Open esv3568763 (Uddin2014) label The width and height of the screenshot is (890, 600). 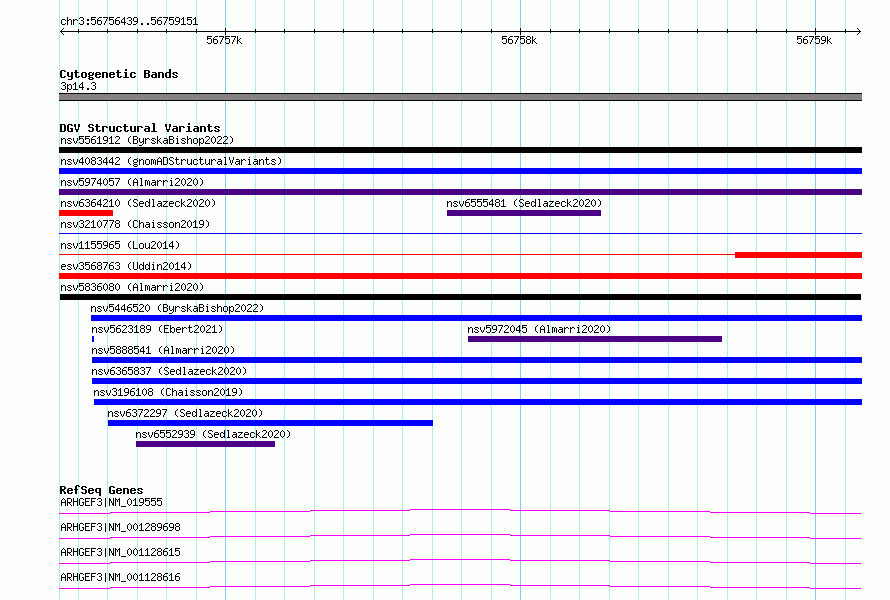point(126,266)
